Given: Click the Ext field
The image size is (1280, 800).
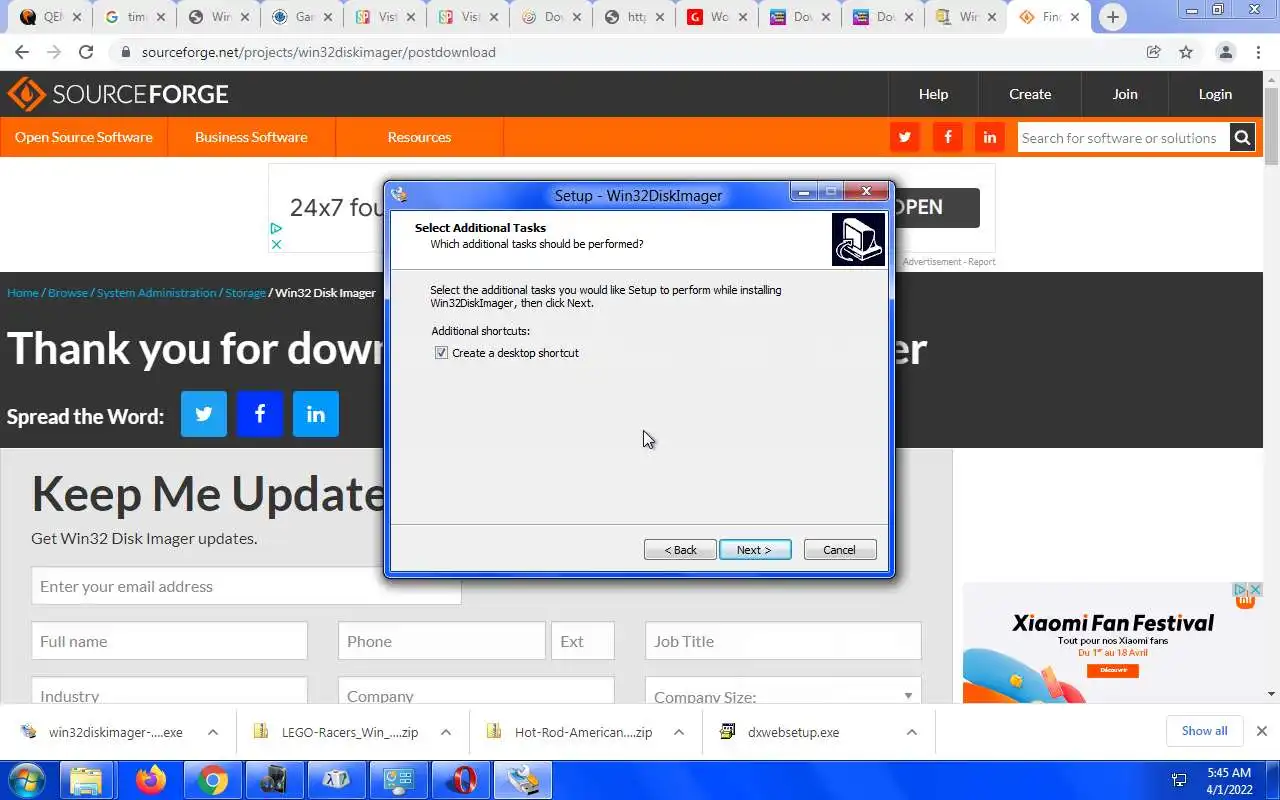Looking at the screenshot, I should pos(583,641).
